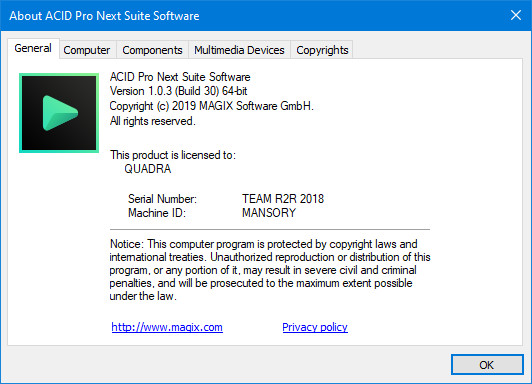Click the serial number value 'TEAM R2R 2018'
The width and height of the screenshot is (532, 384).
(283, 199)
